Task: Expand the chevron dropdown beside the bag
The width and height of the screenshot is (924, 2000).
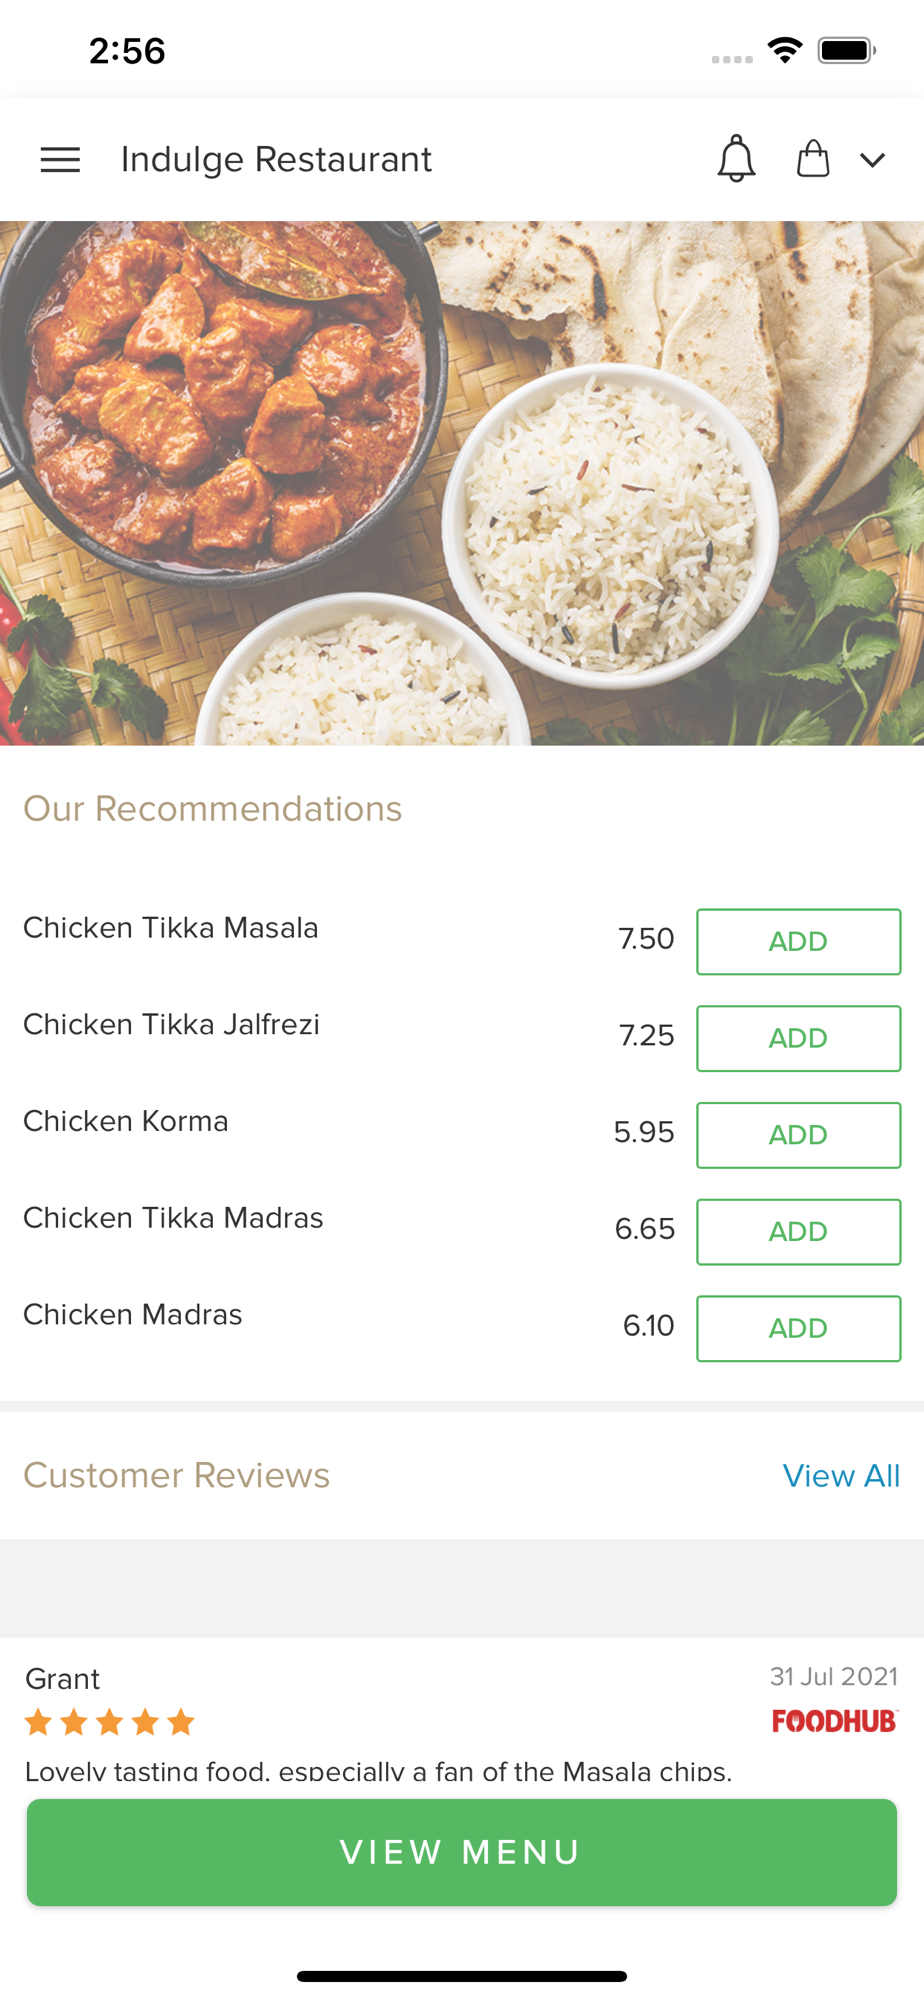Action: [872, 160]
